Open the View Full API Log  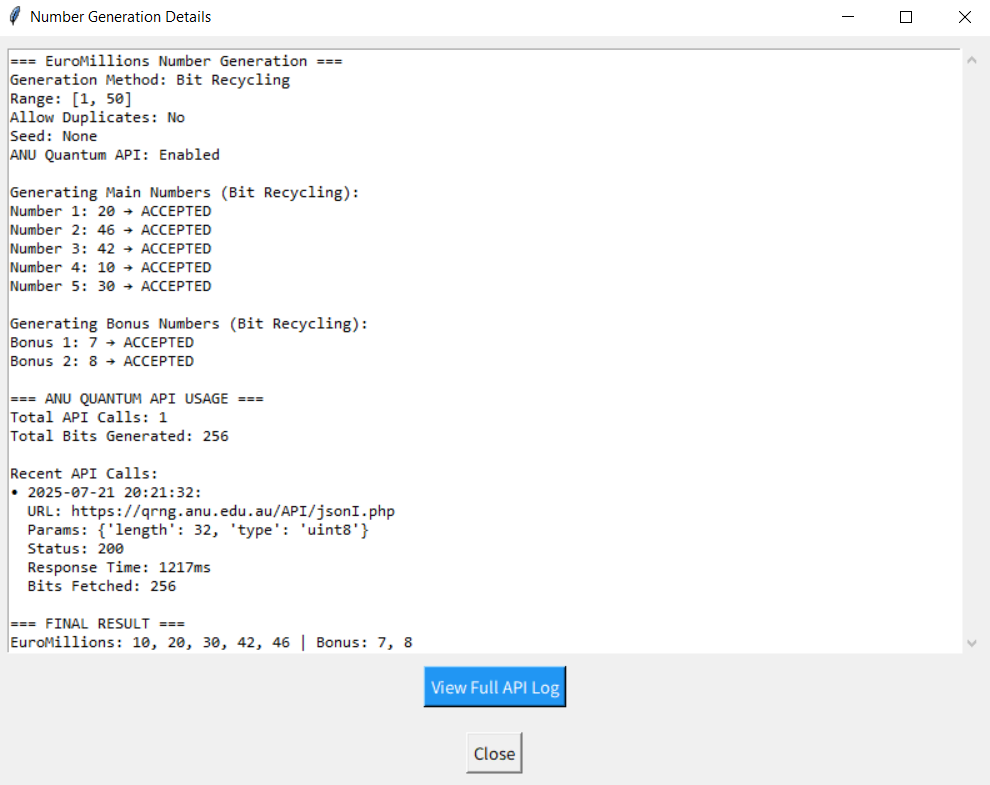click(x=494, y=686)
